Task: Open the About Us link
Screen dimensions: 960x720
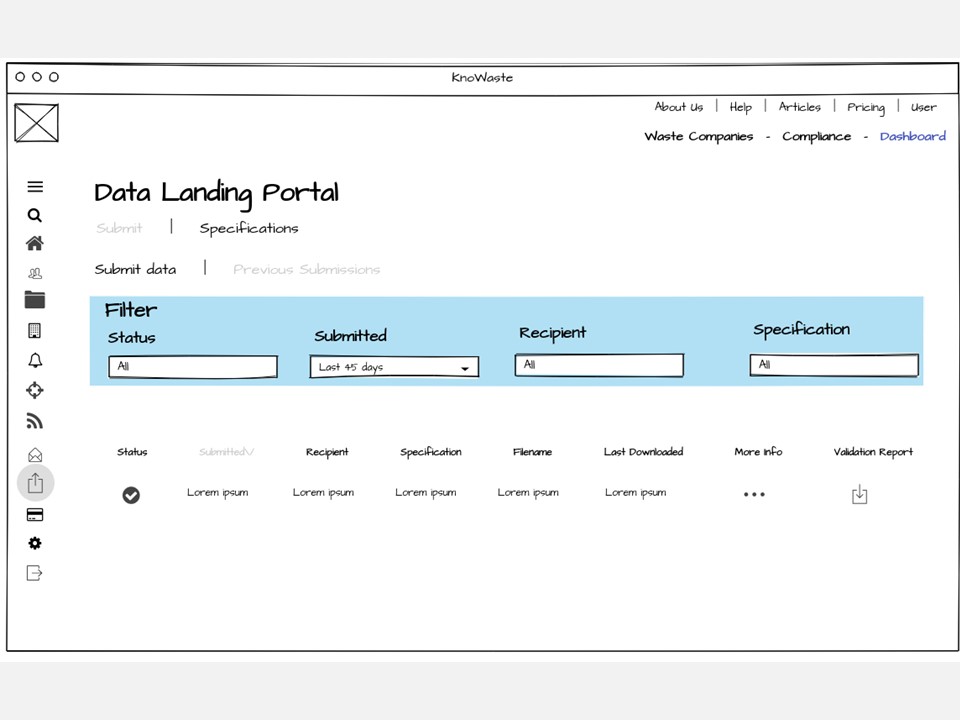Action: click(x=679, y=107)
